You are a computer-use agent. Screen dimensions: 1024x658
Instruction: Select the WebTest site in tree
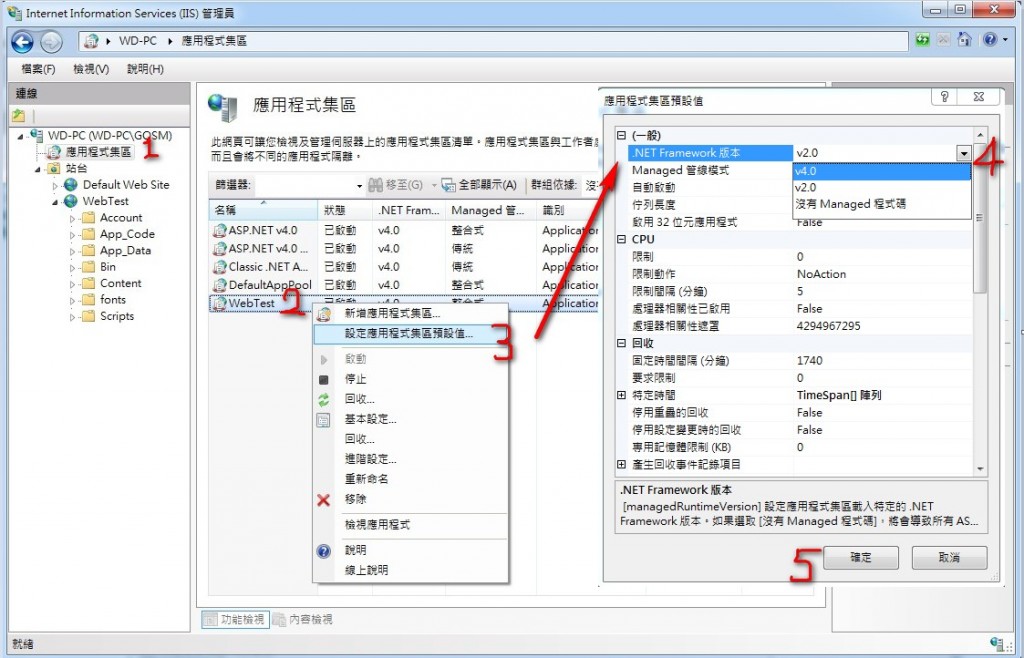(106, 201)
